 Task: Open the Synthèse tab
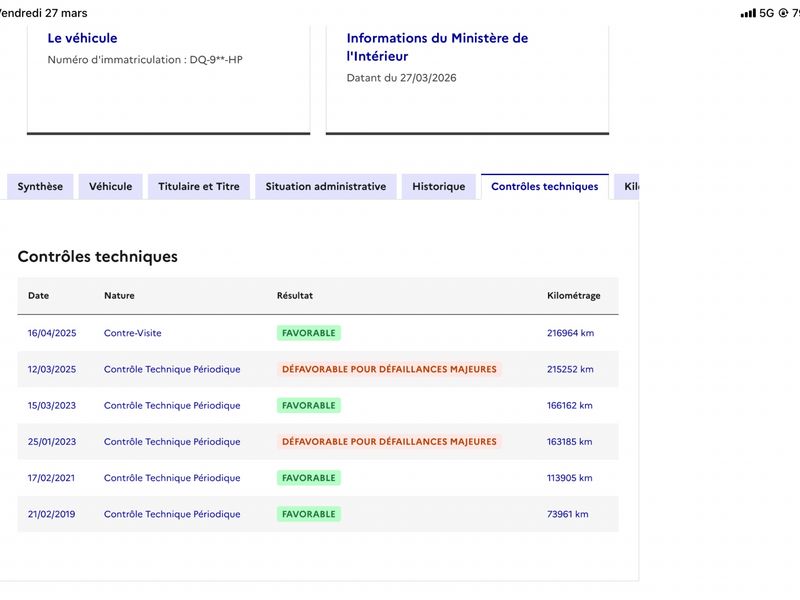point(40,187)
